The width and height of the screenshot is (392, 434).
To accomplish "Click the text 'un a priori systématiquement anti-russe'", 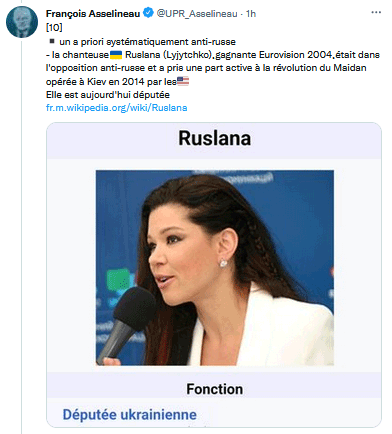I will [x=147, y=42].
